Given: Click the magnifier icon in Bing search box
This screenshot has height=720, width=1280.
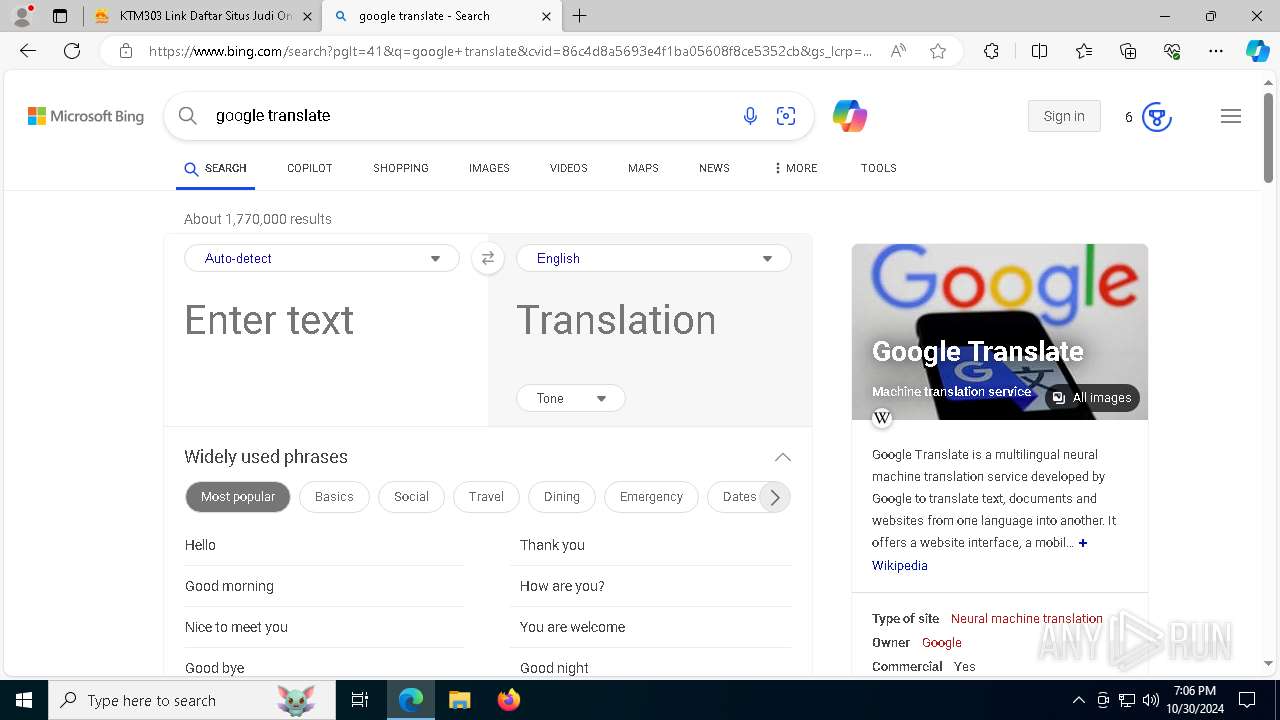Looking at the screenshot, I should [187, 116].
